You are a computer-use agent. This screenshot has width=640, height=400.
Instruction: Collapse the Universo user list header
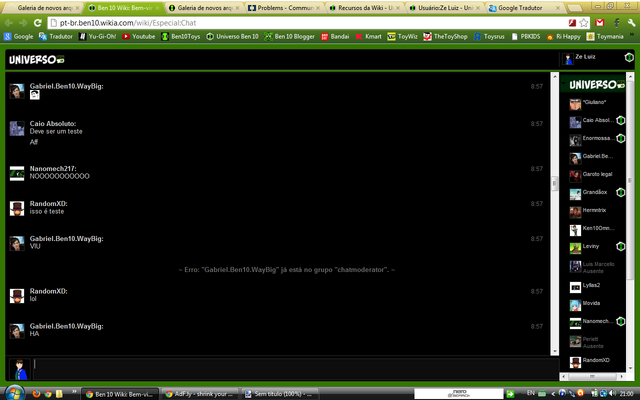593,84
